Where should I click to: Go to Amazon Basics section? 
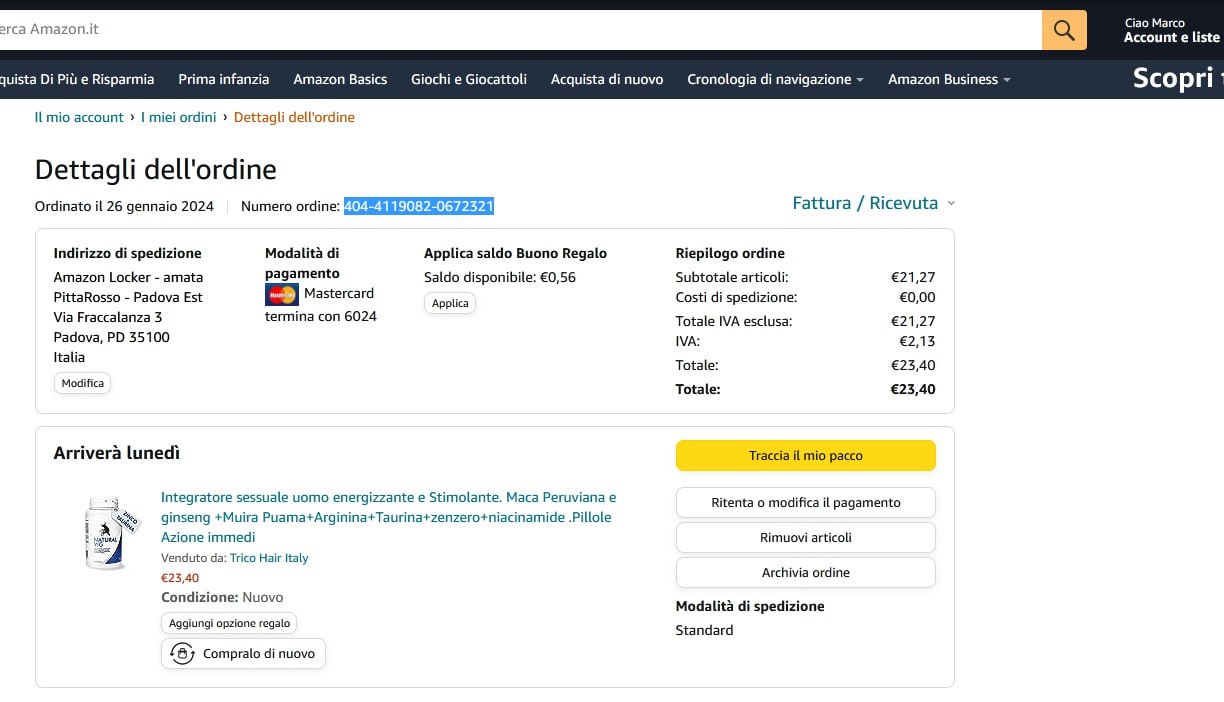pyautogui.click(x=340, y=79)
